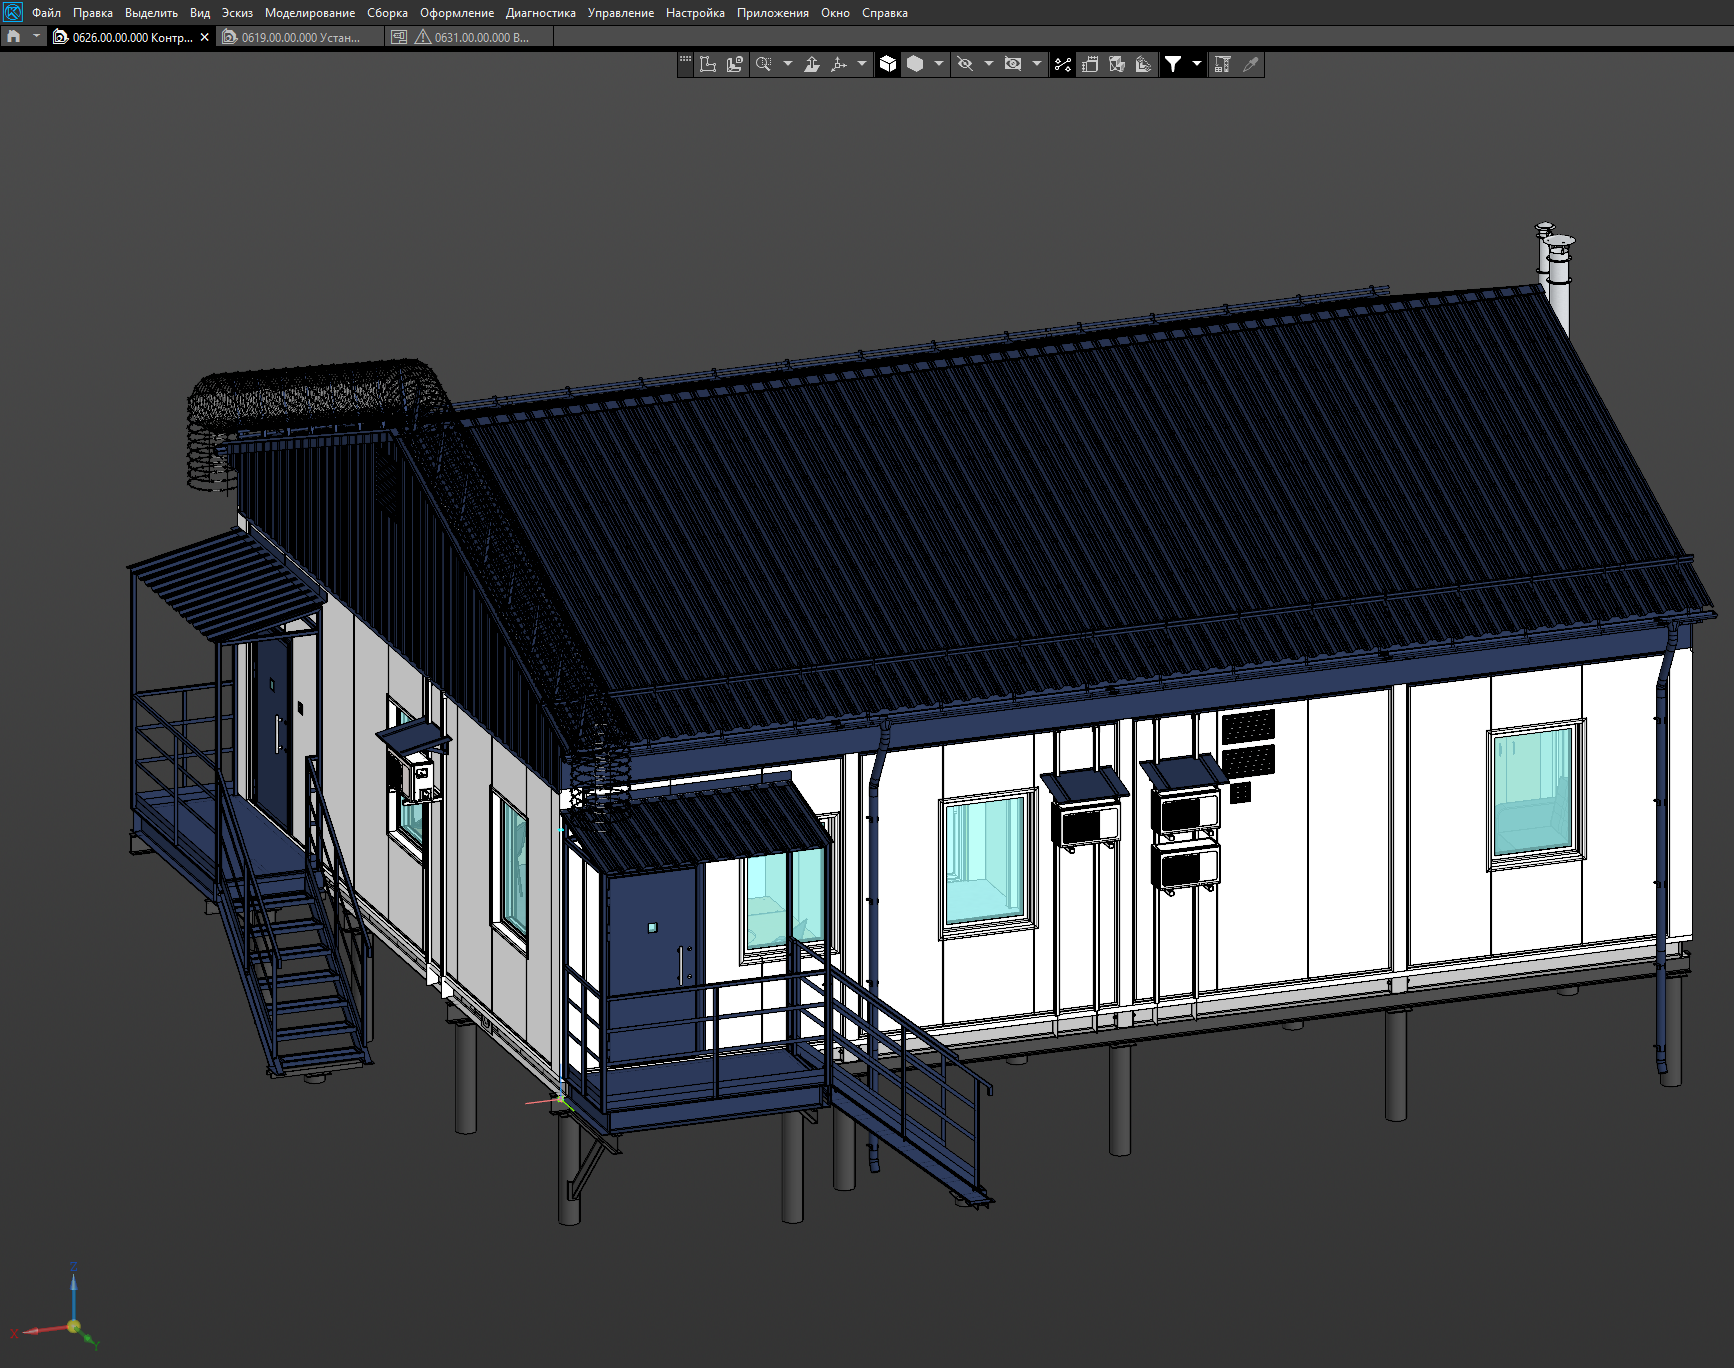Screen dimensions: 1734x1368
Task: Select the normal-to-plane view icon
Action: click(812, 65)
